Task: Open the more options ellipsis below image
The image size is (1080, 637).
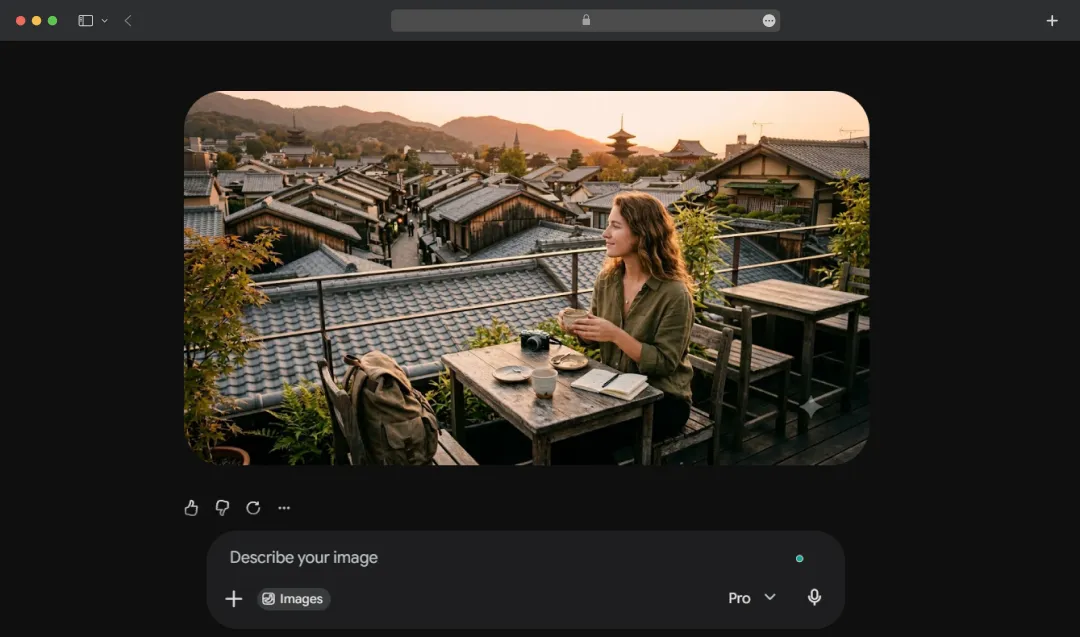Action: (284, 508)
